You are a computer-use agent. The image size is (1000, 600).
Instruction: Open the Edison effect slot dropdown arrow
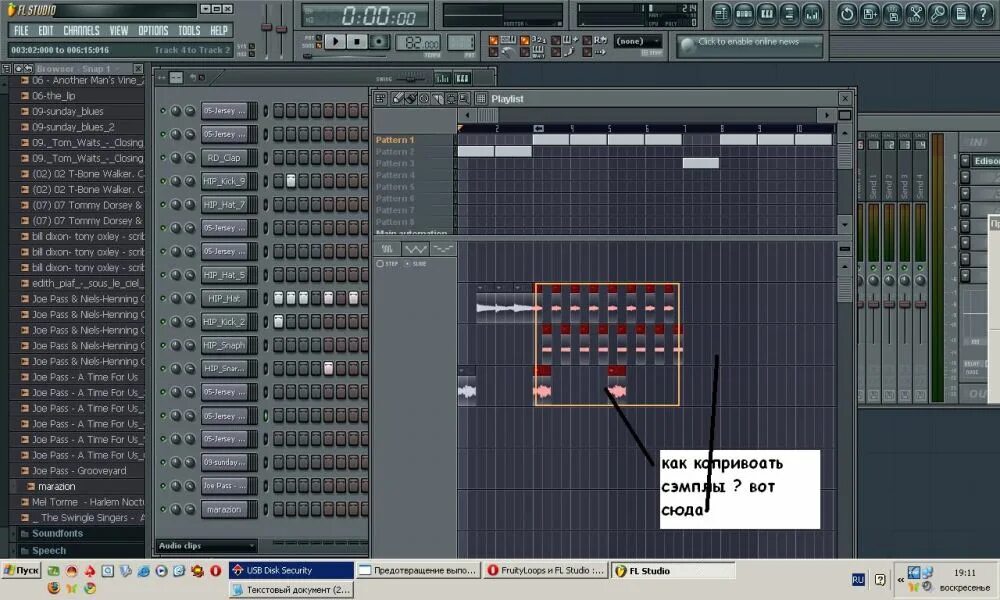point(965,161)
